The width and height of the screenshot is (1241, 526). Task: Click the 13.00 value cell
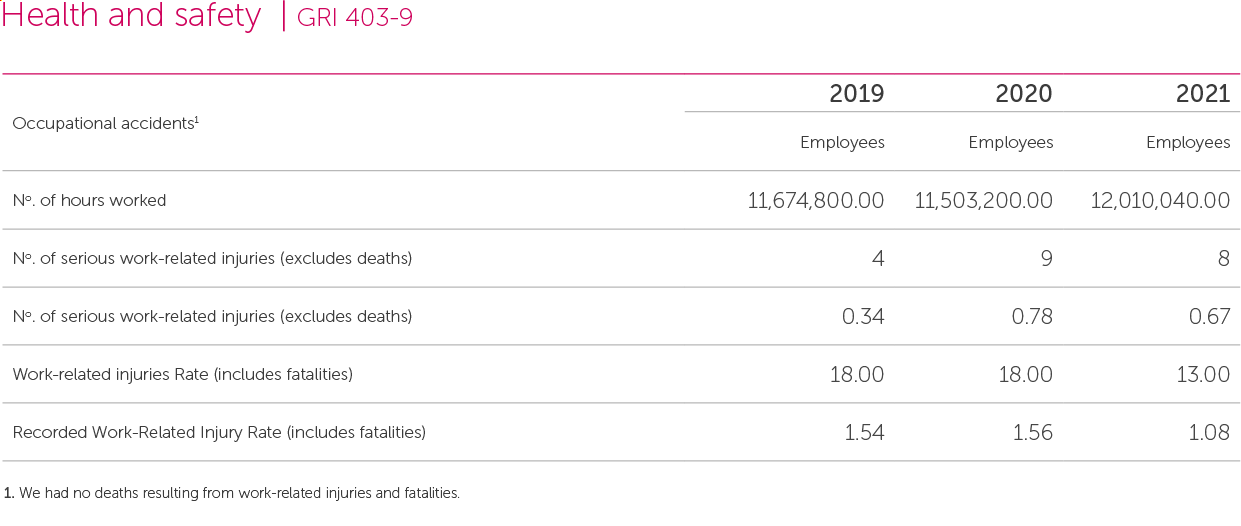point(1203,375)
